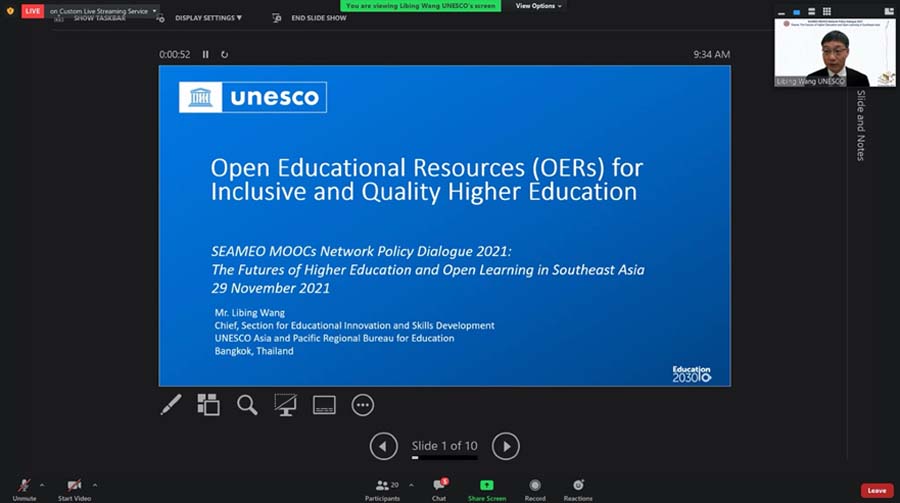Click the Slide 1 of 10 indicator
900x503 pixels.
pos(444,446)
